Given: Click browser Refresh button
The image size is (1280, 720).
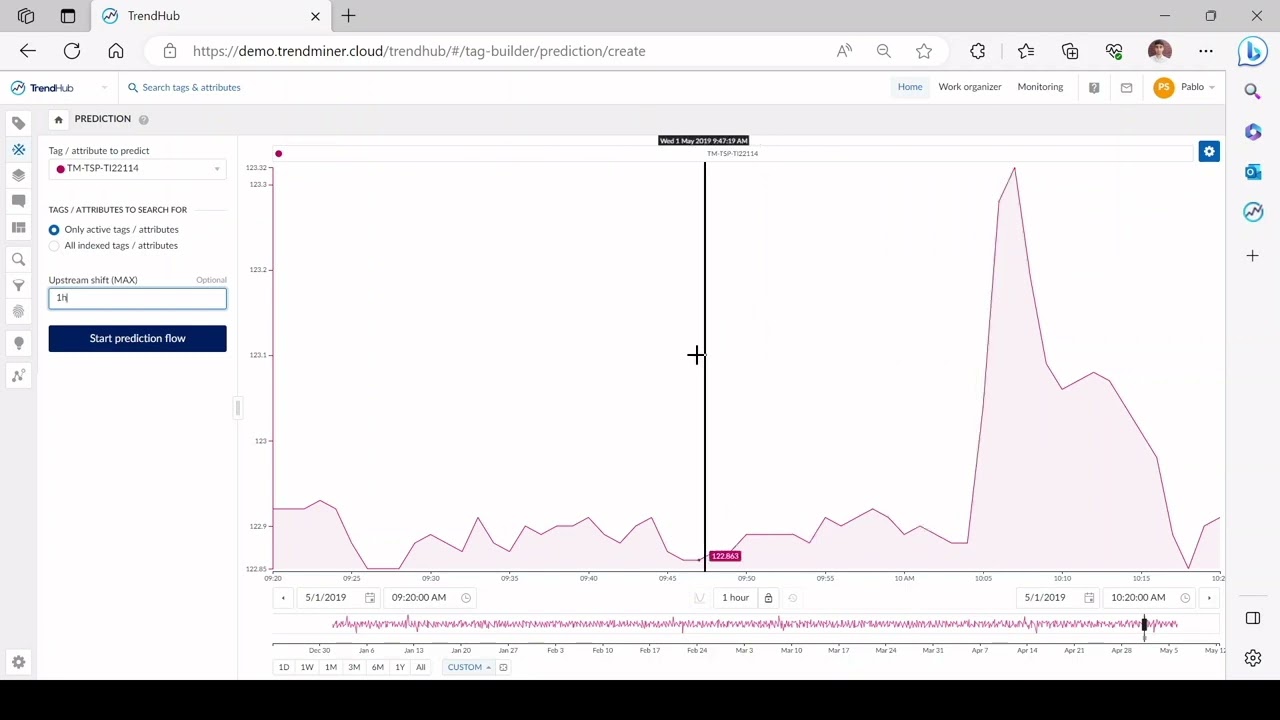Looking at the screenshot, I should (x=72, y=51).
